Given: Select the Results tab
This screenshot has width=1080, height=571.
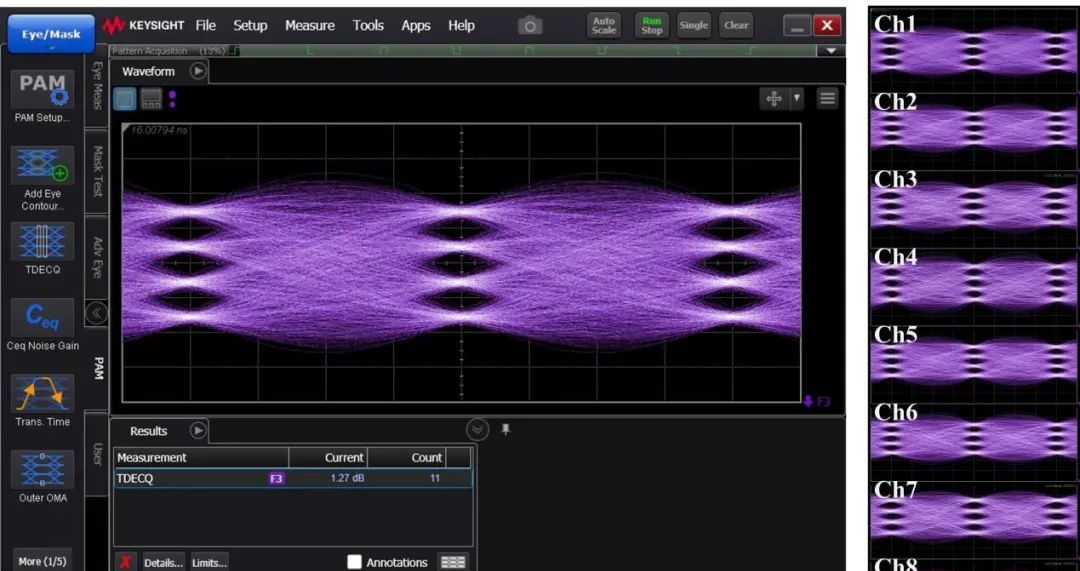Looking at the screenshot, I should (x=149, y=431).
